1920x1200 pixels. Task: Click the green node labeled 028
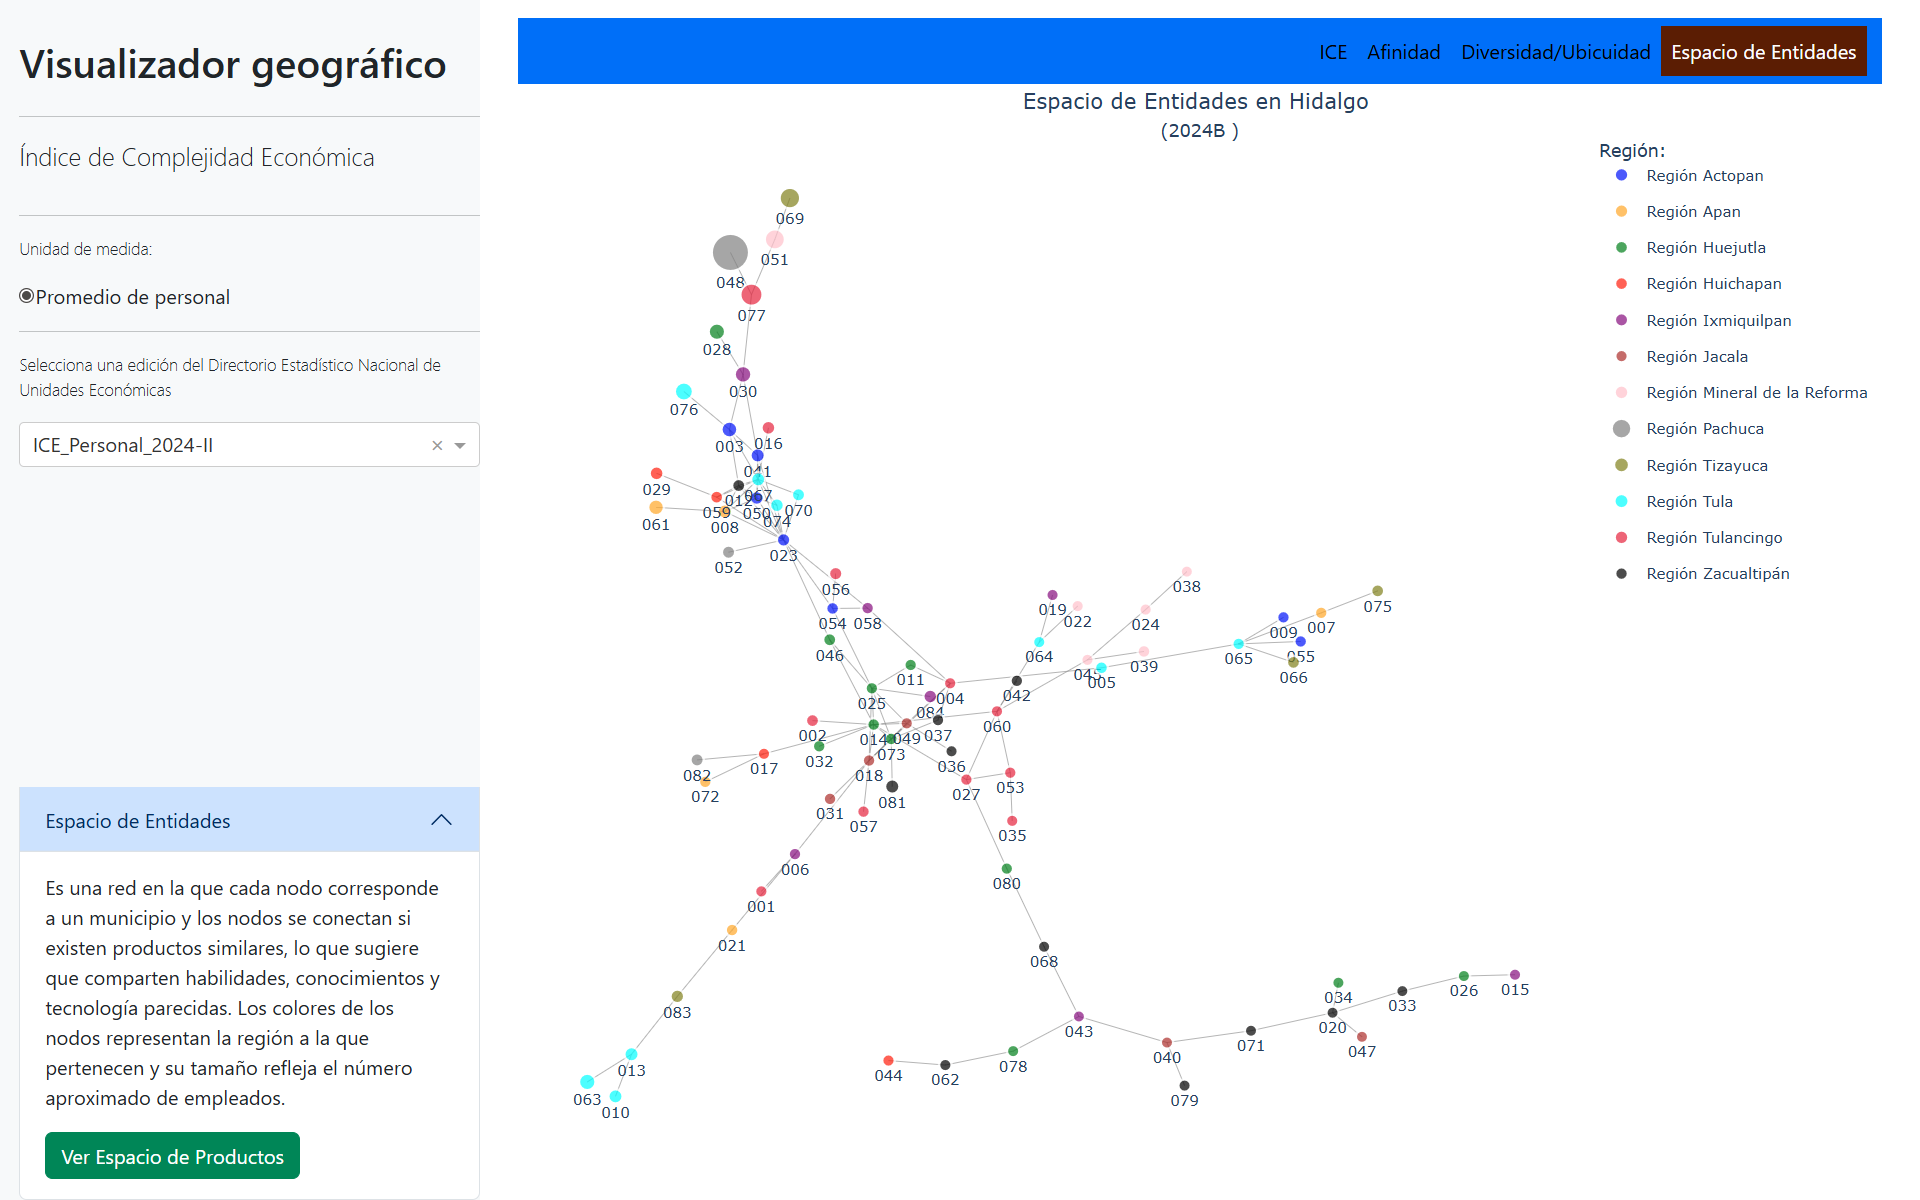[x=716, y=332]
